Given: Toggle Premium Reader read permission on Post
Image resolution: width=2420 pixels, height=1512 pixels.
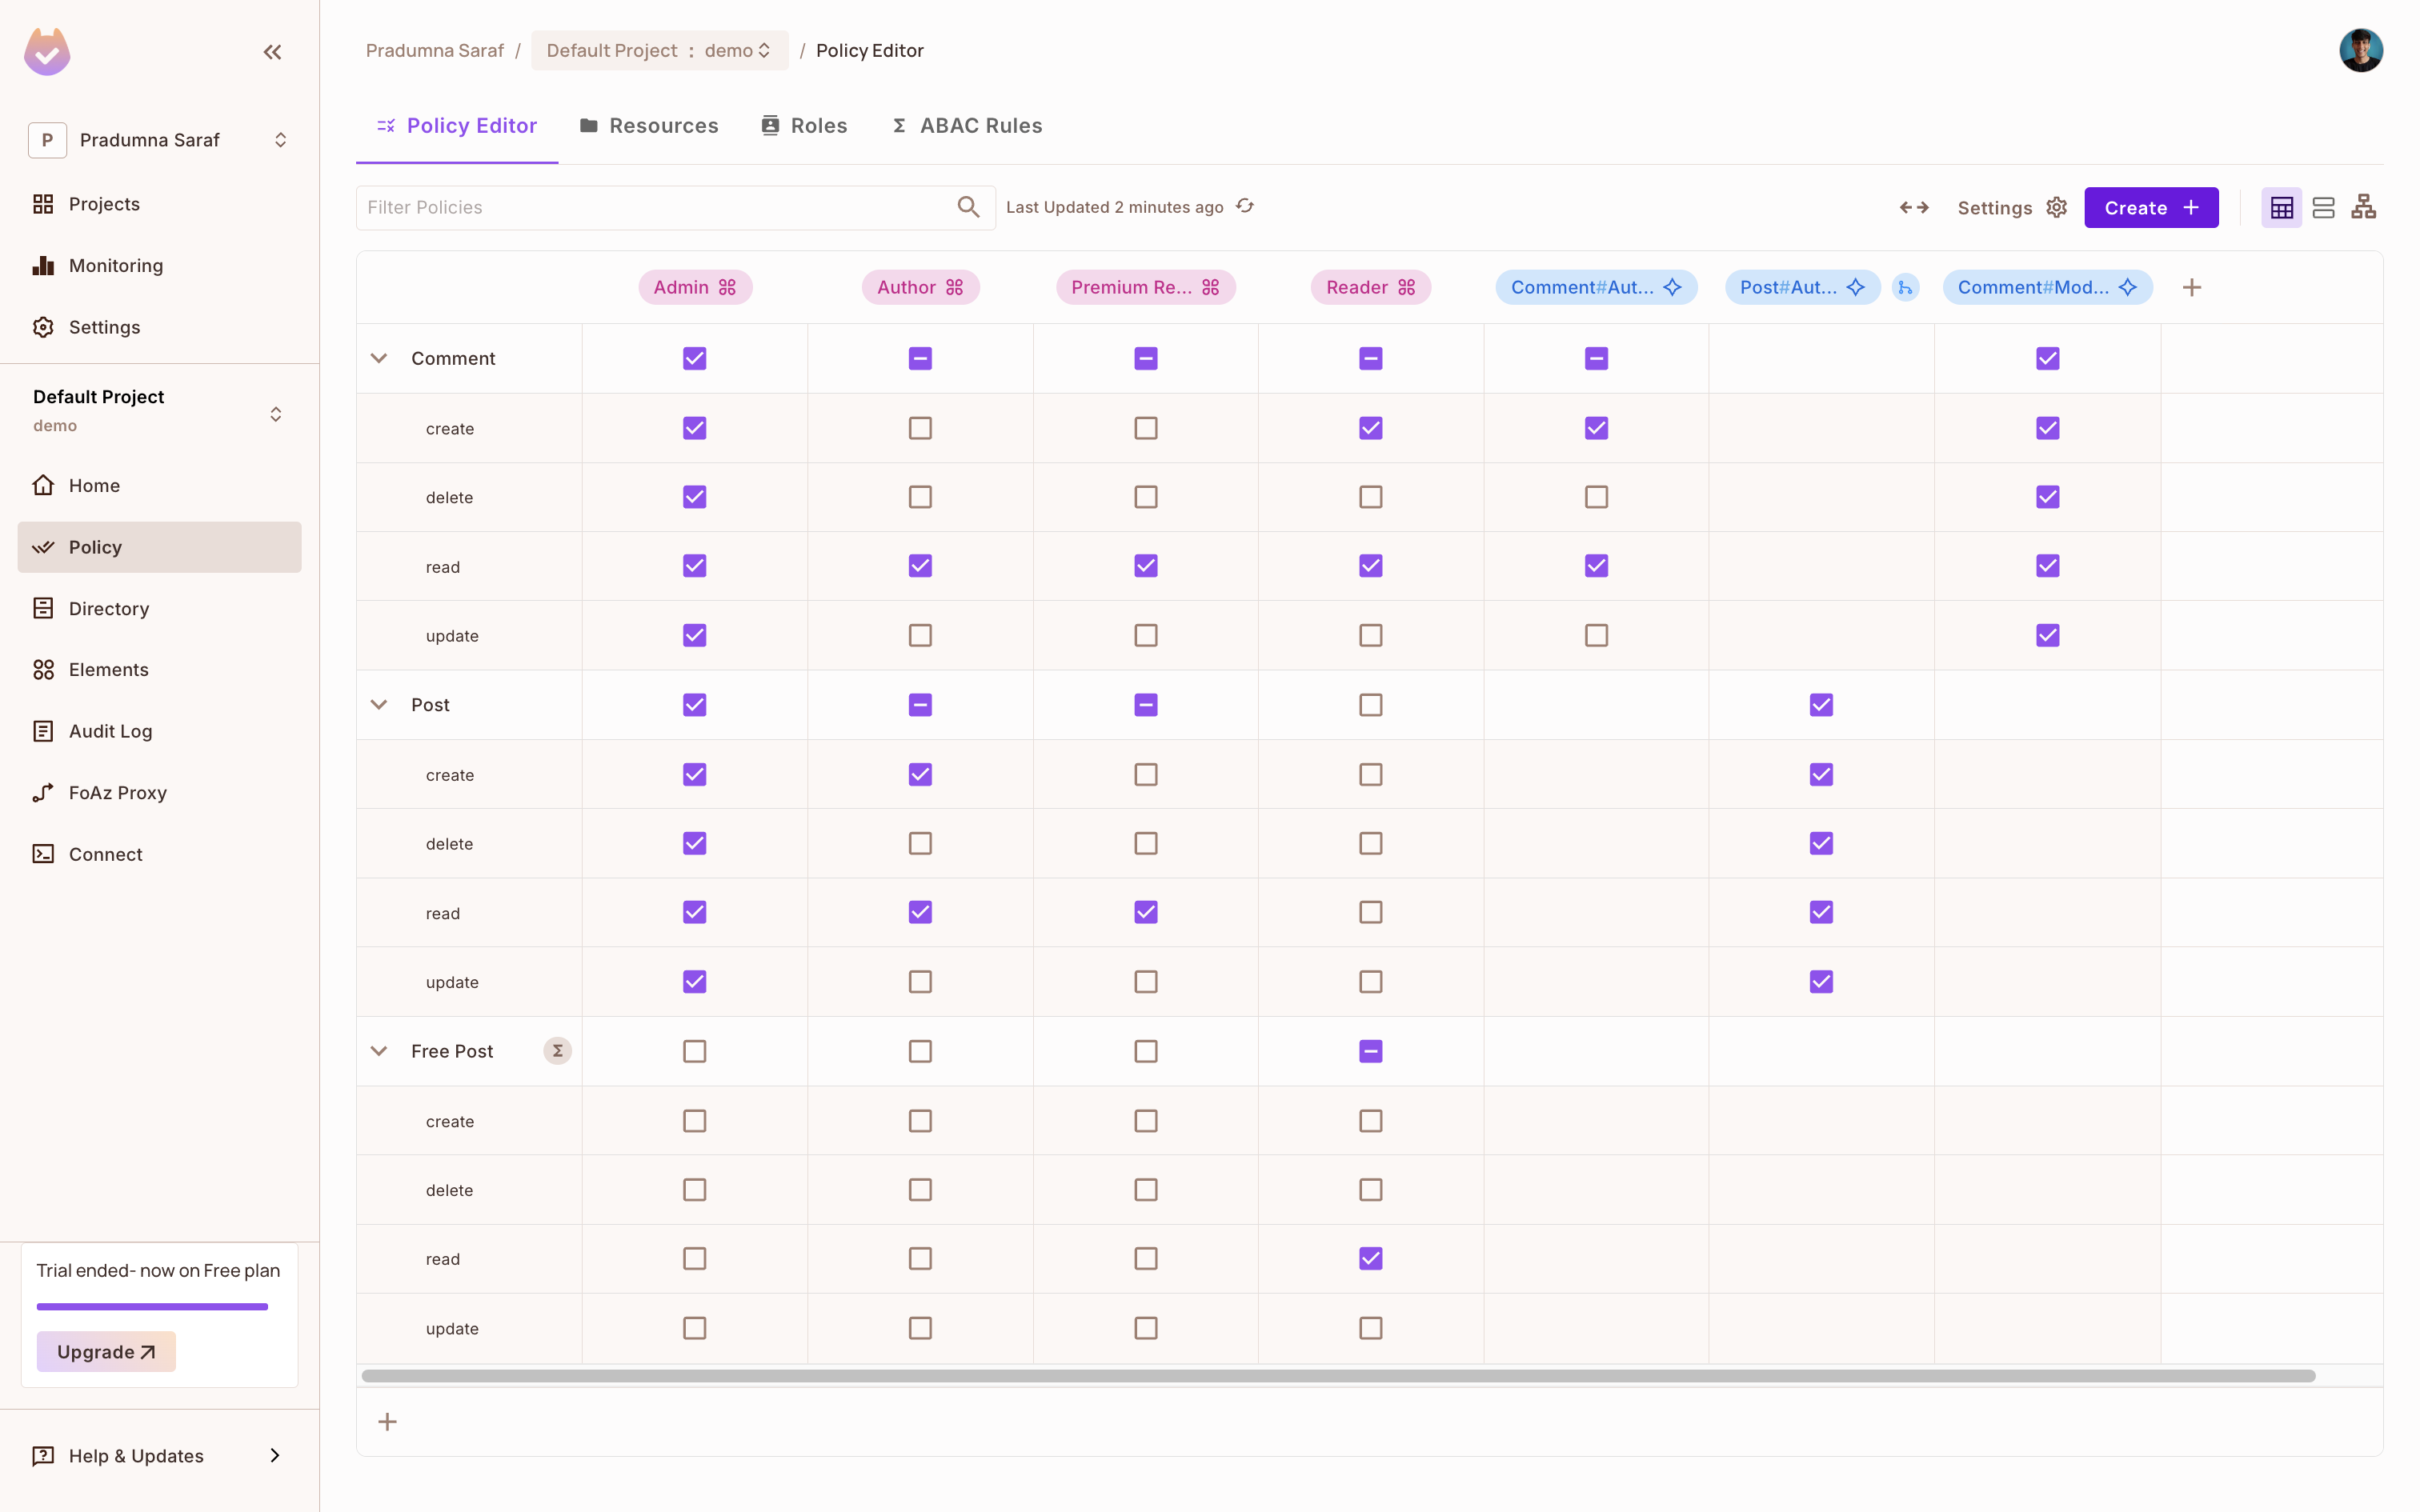Looking at the screenshot, I should point(1145,912).
